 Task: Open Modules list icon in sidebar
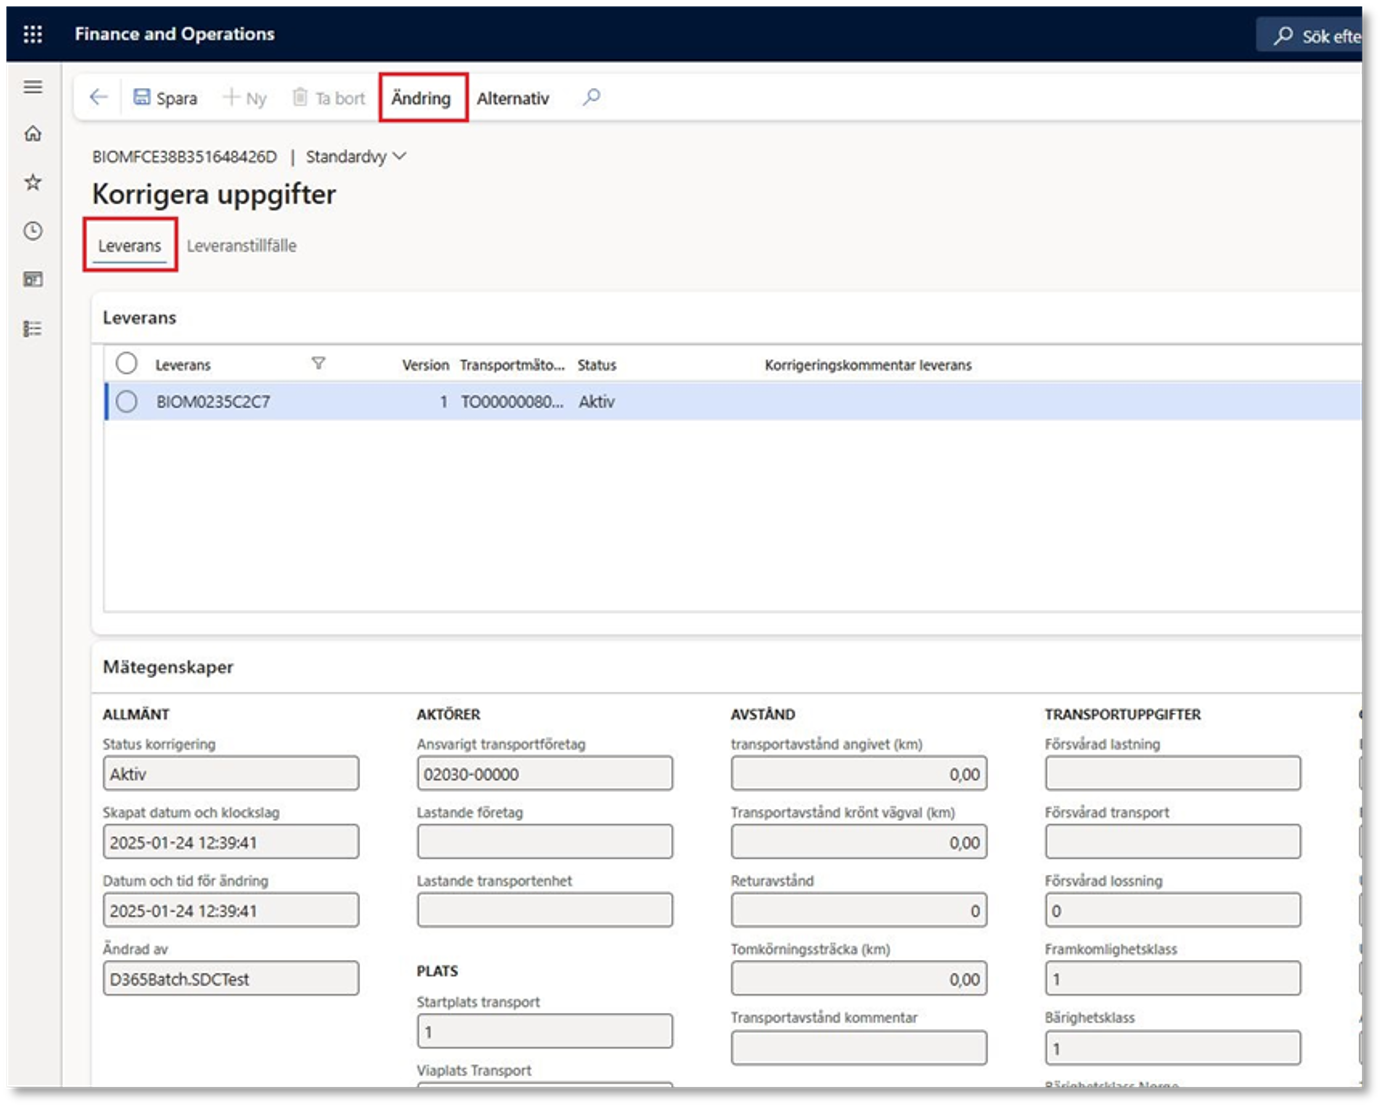[33, 328]
